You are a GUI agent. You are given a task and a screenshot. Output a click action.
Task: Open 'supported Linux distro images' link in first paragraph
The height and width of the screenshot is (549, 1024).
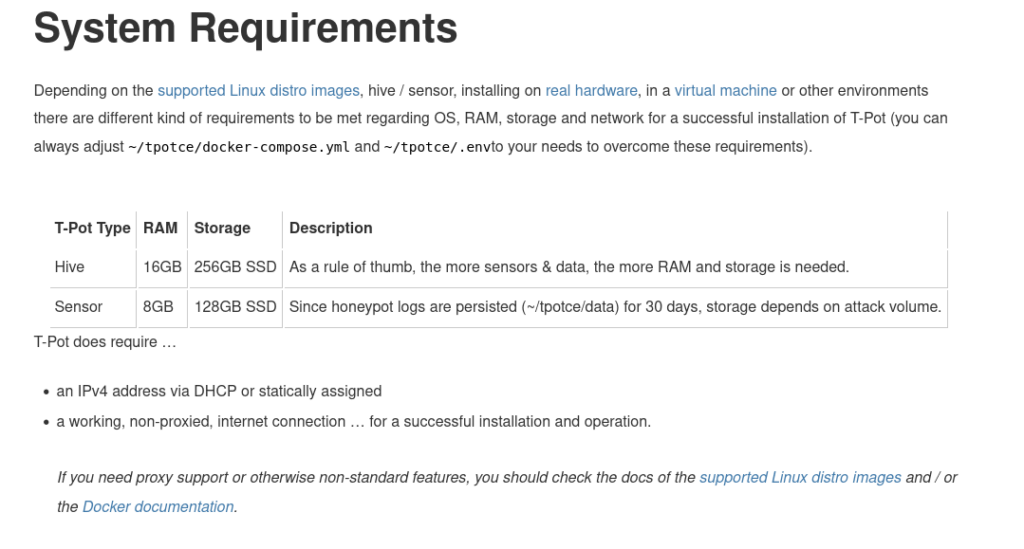[x=258, y=90]
